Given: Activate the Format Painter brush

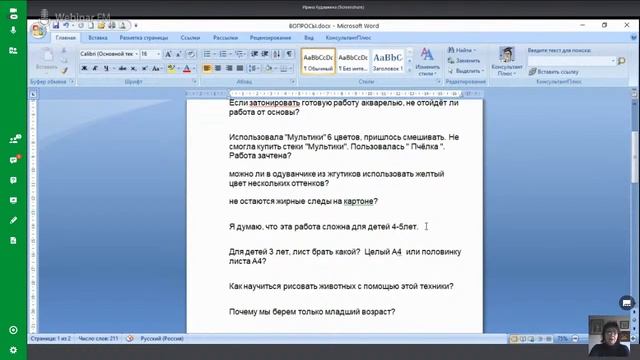Looking at the screenshot, I should click(x=64, y=71).
